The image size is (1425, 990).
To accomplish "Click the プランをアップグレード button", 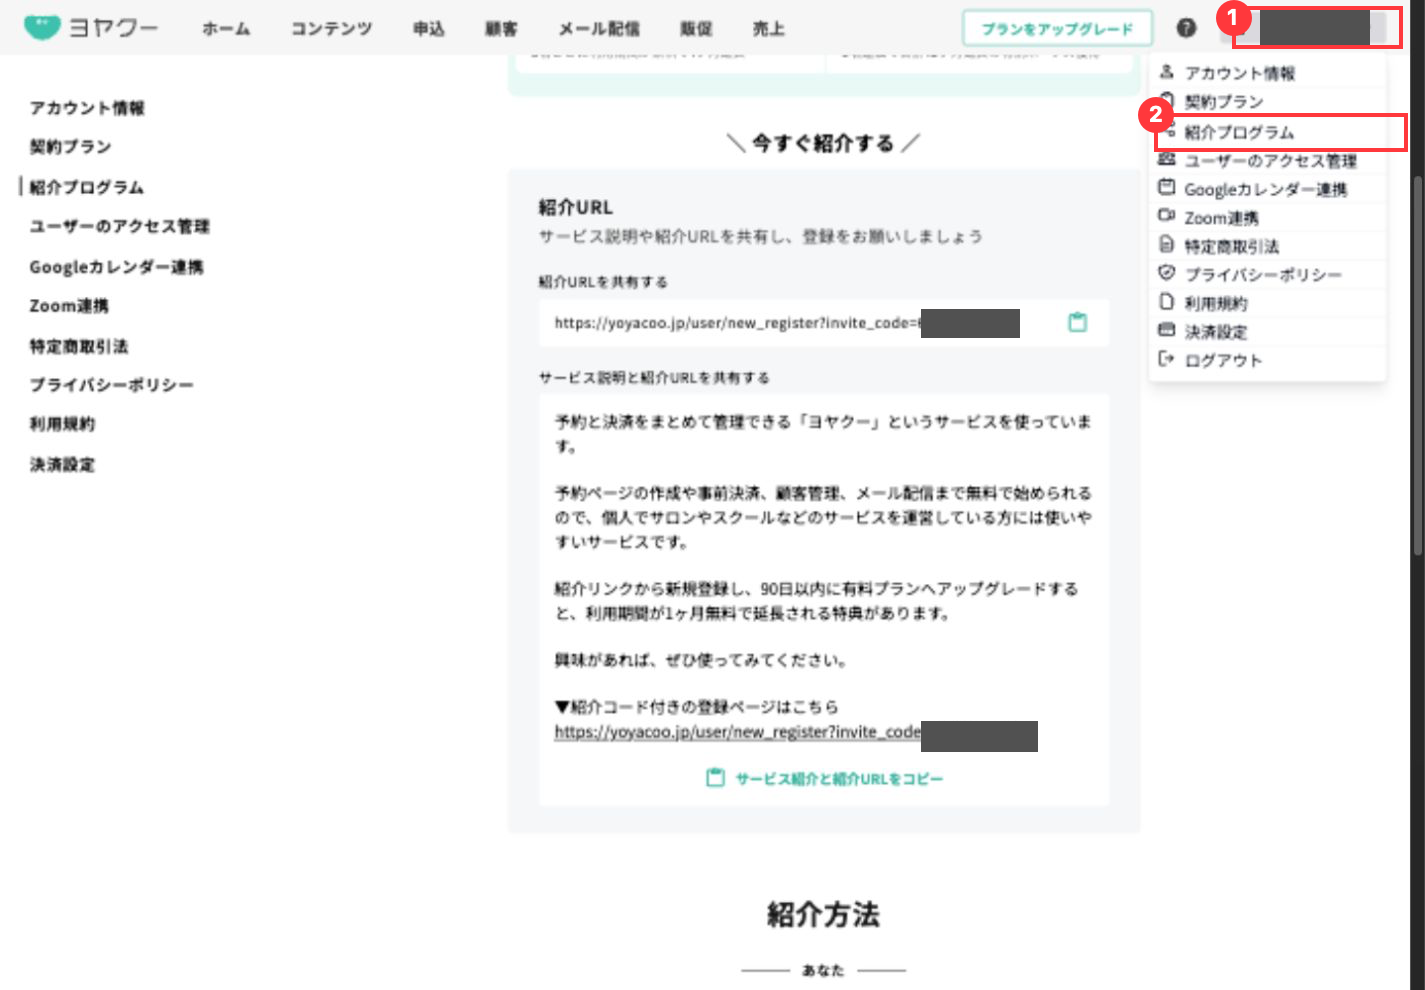I will click(1057, 29).
